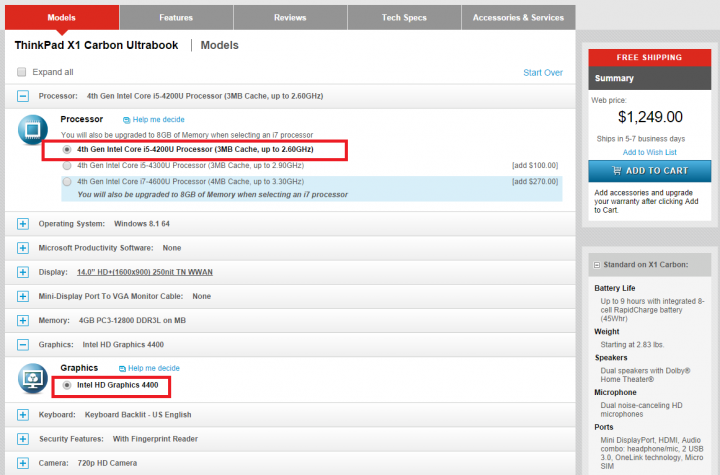The width and height of the screenshot is (720, 475).
Task: Open Processor 'Help me decide' link
Action: [x=158, y=119]
